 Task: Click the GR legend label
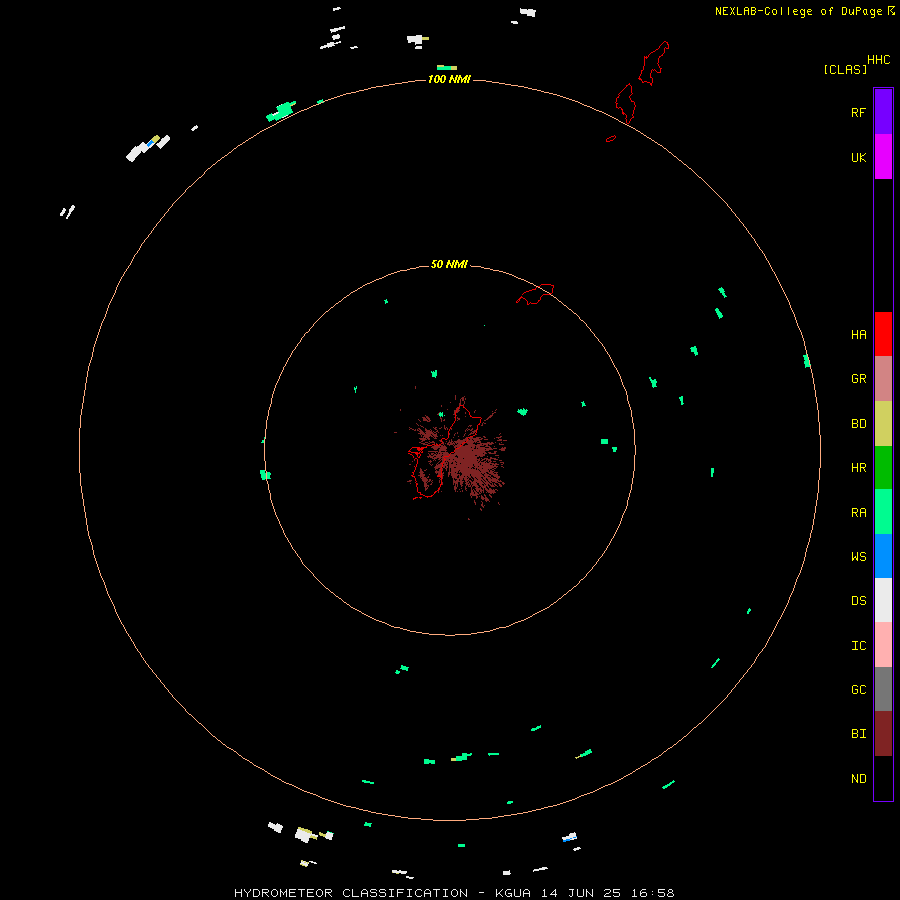pos(858,379)
